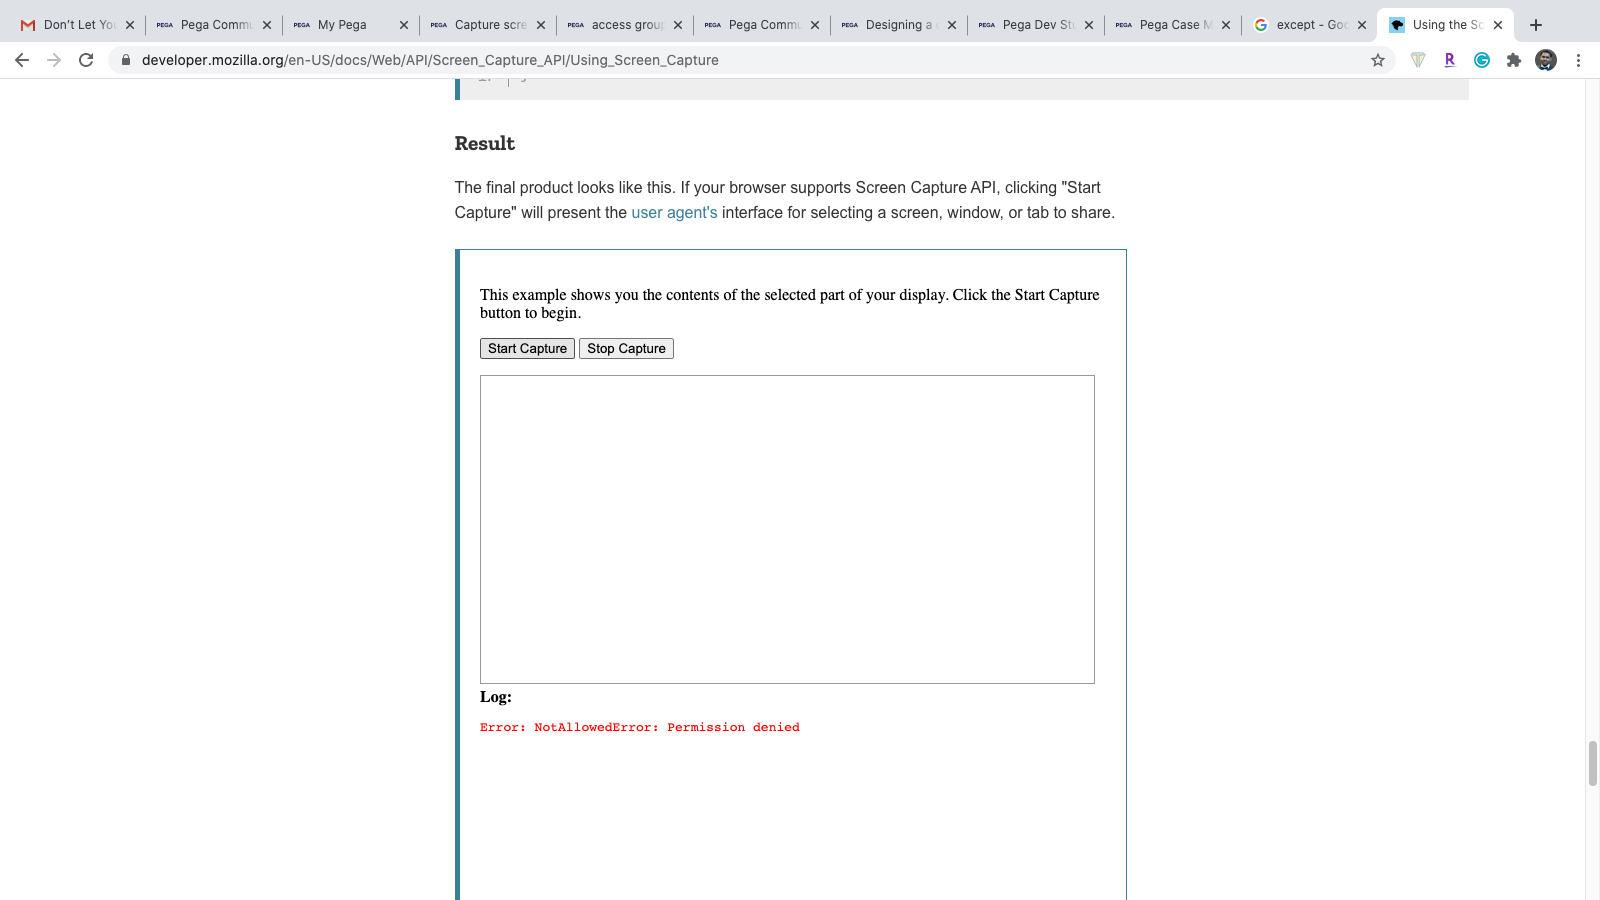1600x900 pixels.
Task: Open the 'user agent's' hyperlink
Action: pyautogui.click(x=673, y=212)
